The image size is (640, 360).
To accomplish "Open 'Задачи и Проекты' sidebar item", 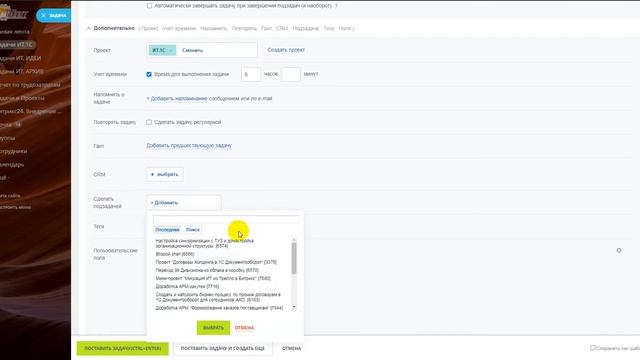I will click(x=22, y=98).
